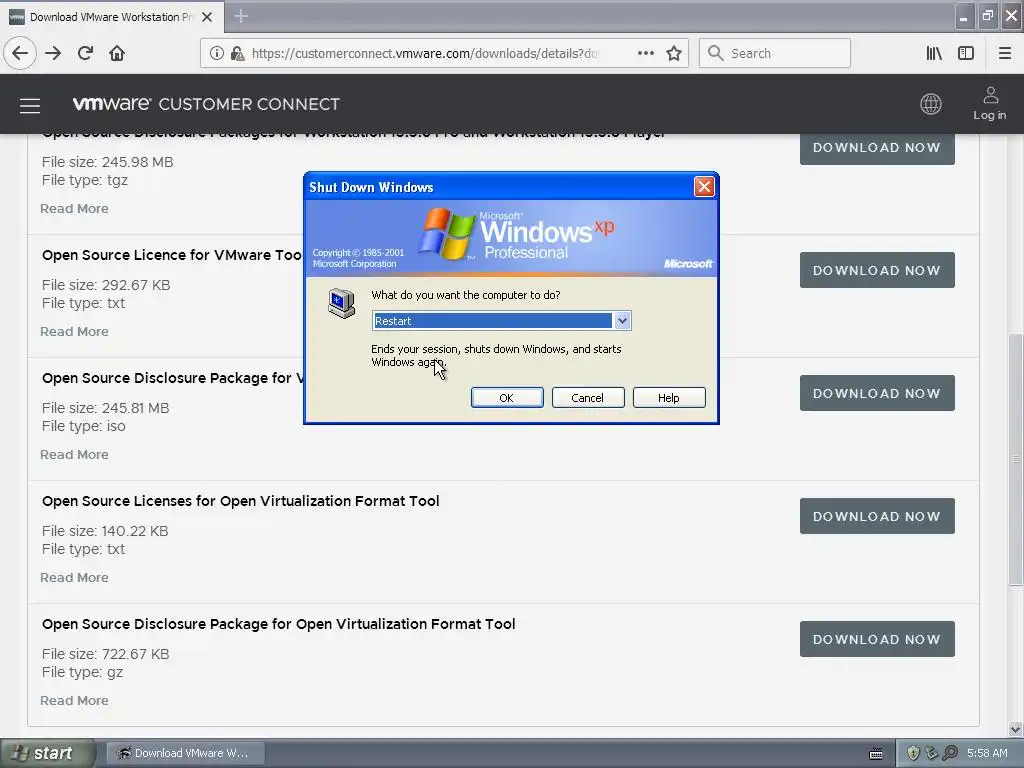Click the 5:58 AM system clock
The height and width of the screenshot is (768, 1024).
(x=987, y=754)
